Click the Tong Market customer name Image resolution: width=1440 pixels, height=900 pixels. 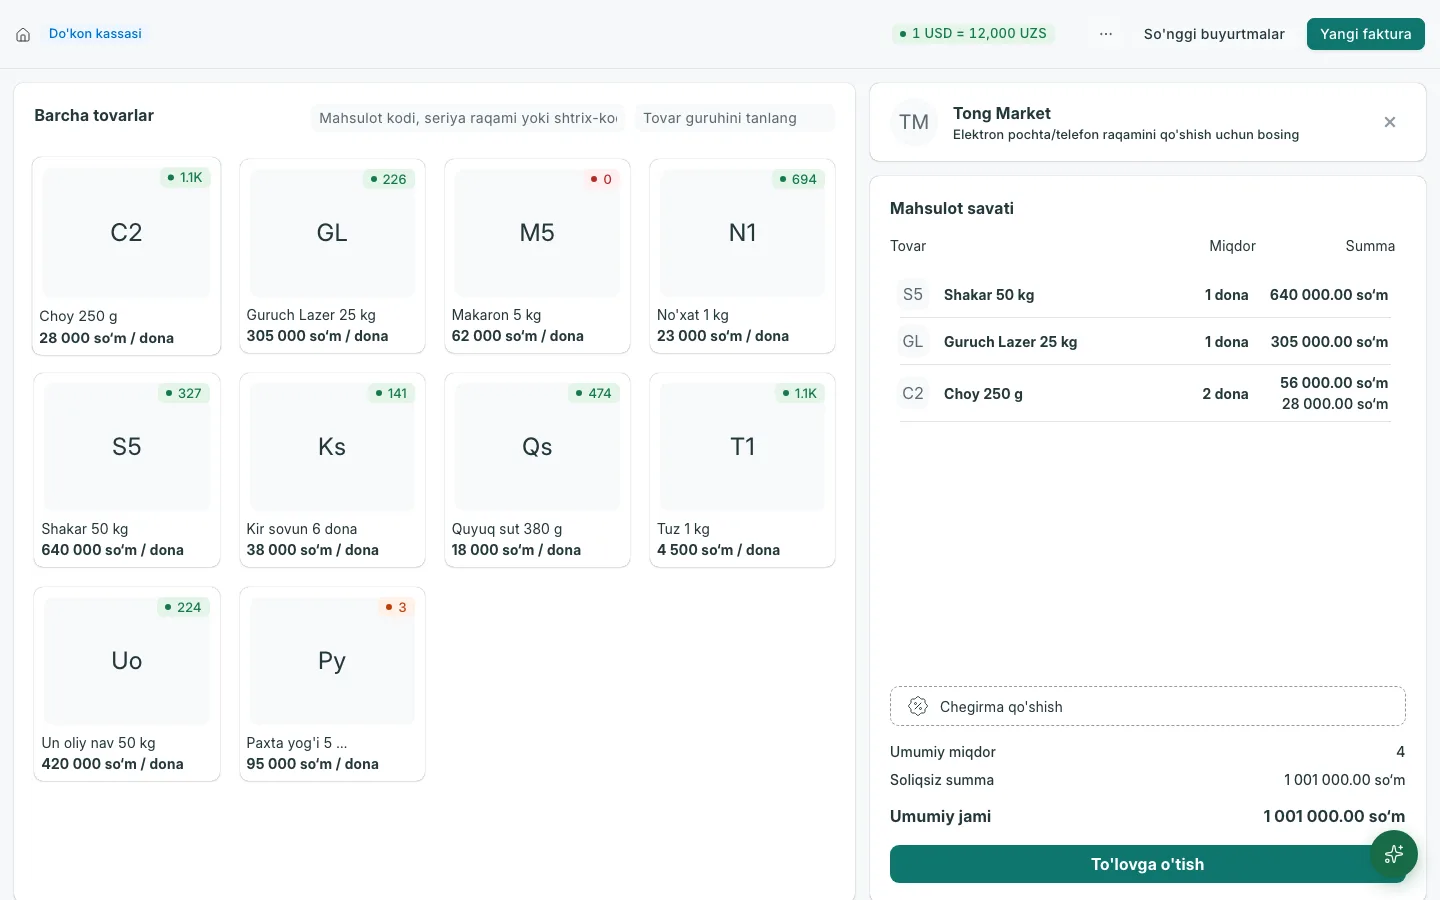1002,113
